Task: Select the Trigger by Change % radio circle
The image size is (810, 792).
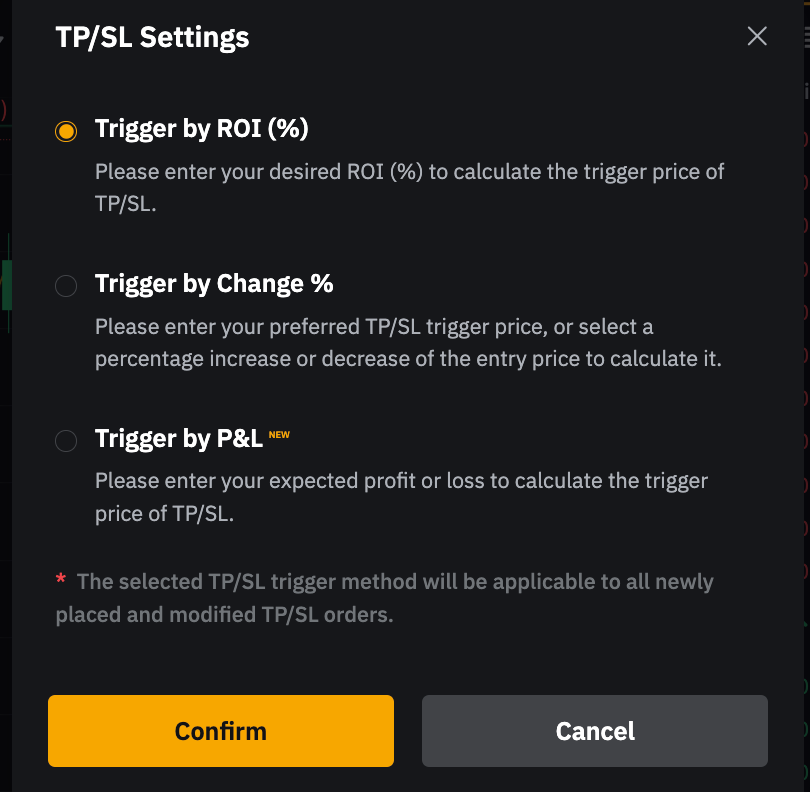Action: (66, 286)
